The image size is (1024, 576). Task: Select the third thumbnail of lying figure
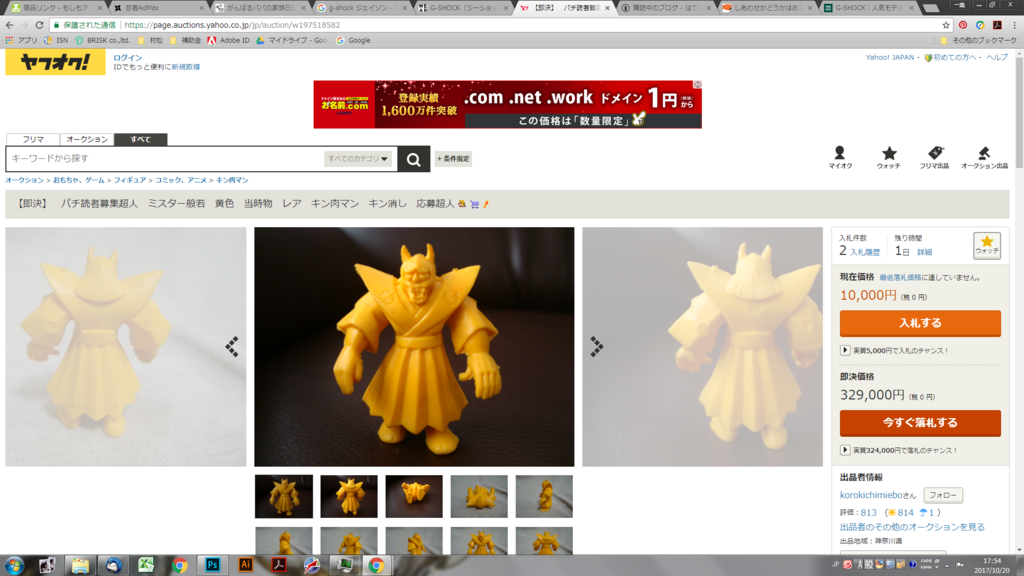(414, 496)
